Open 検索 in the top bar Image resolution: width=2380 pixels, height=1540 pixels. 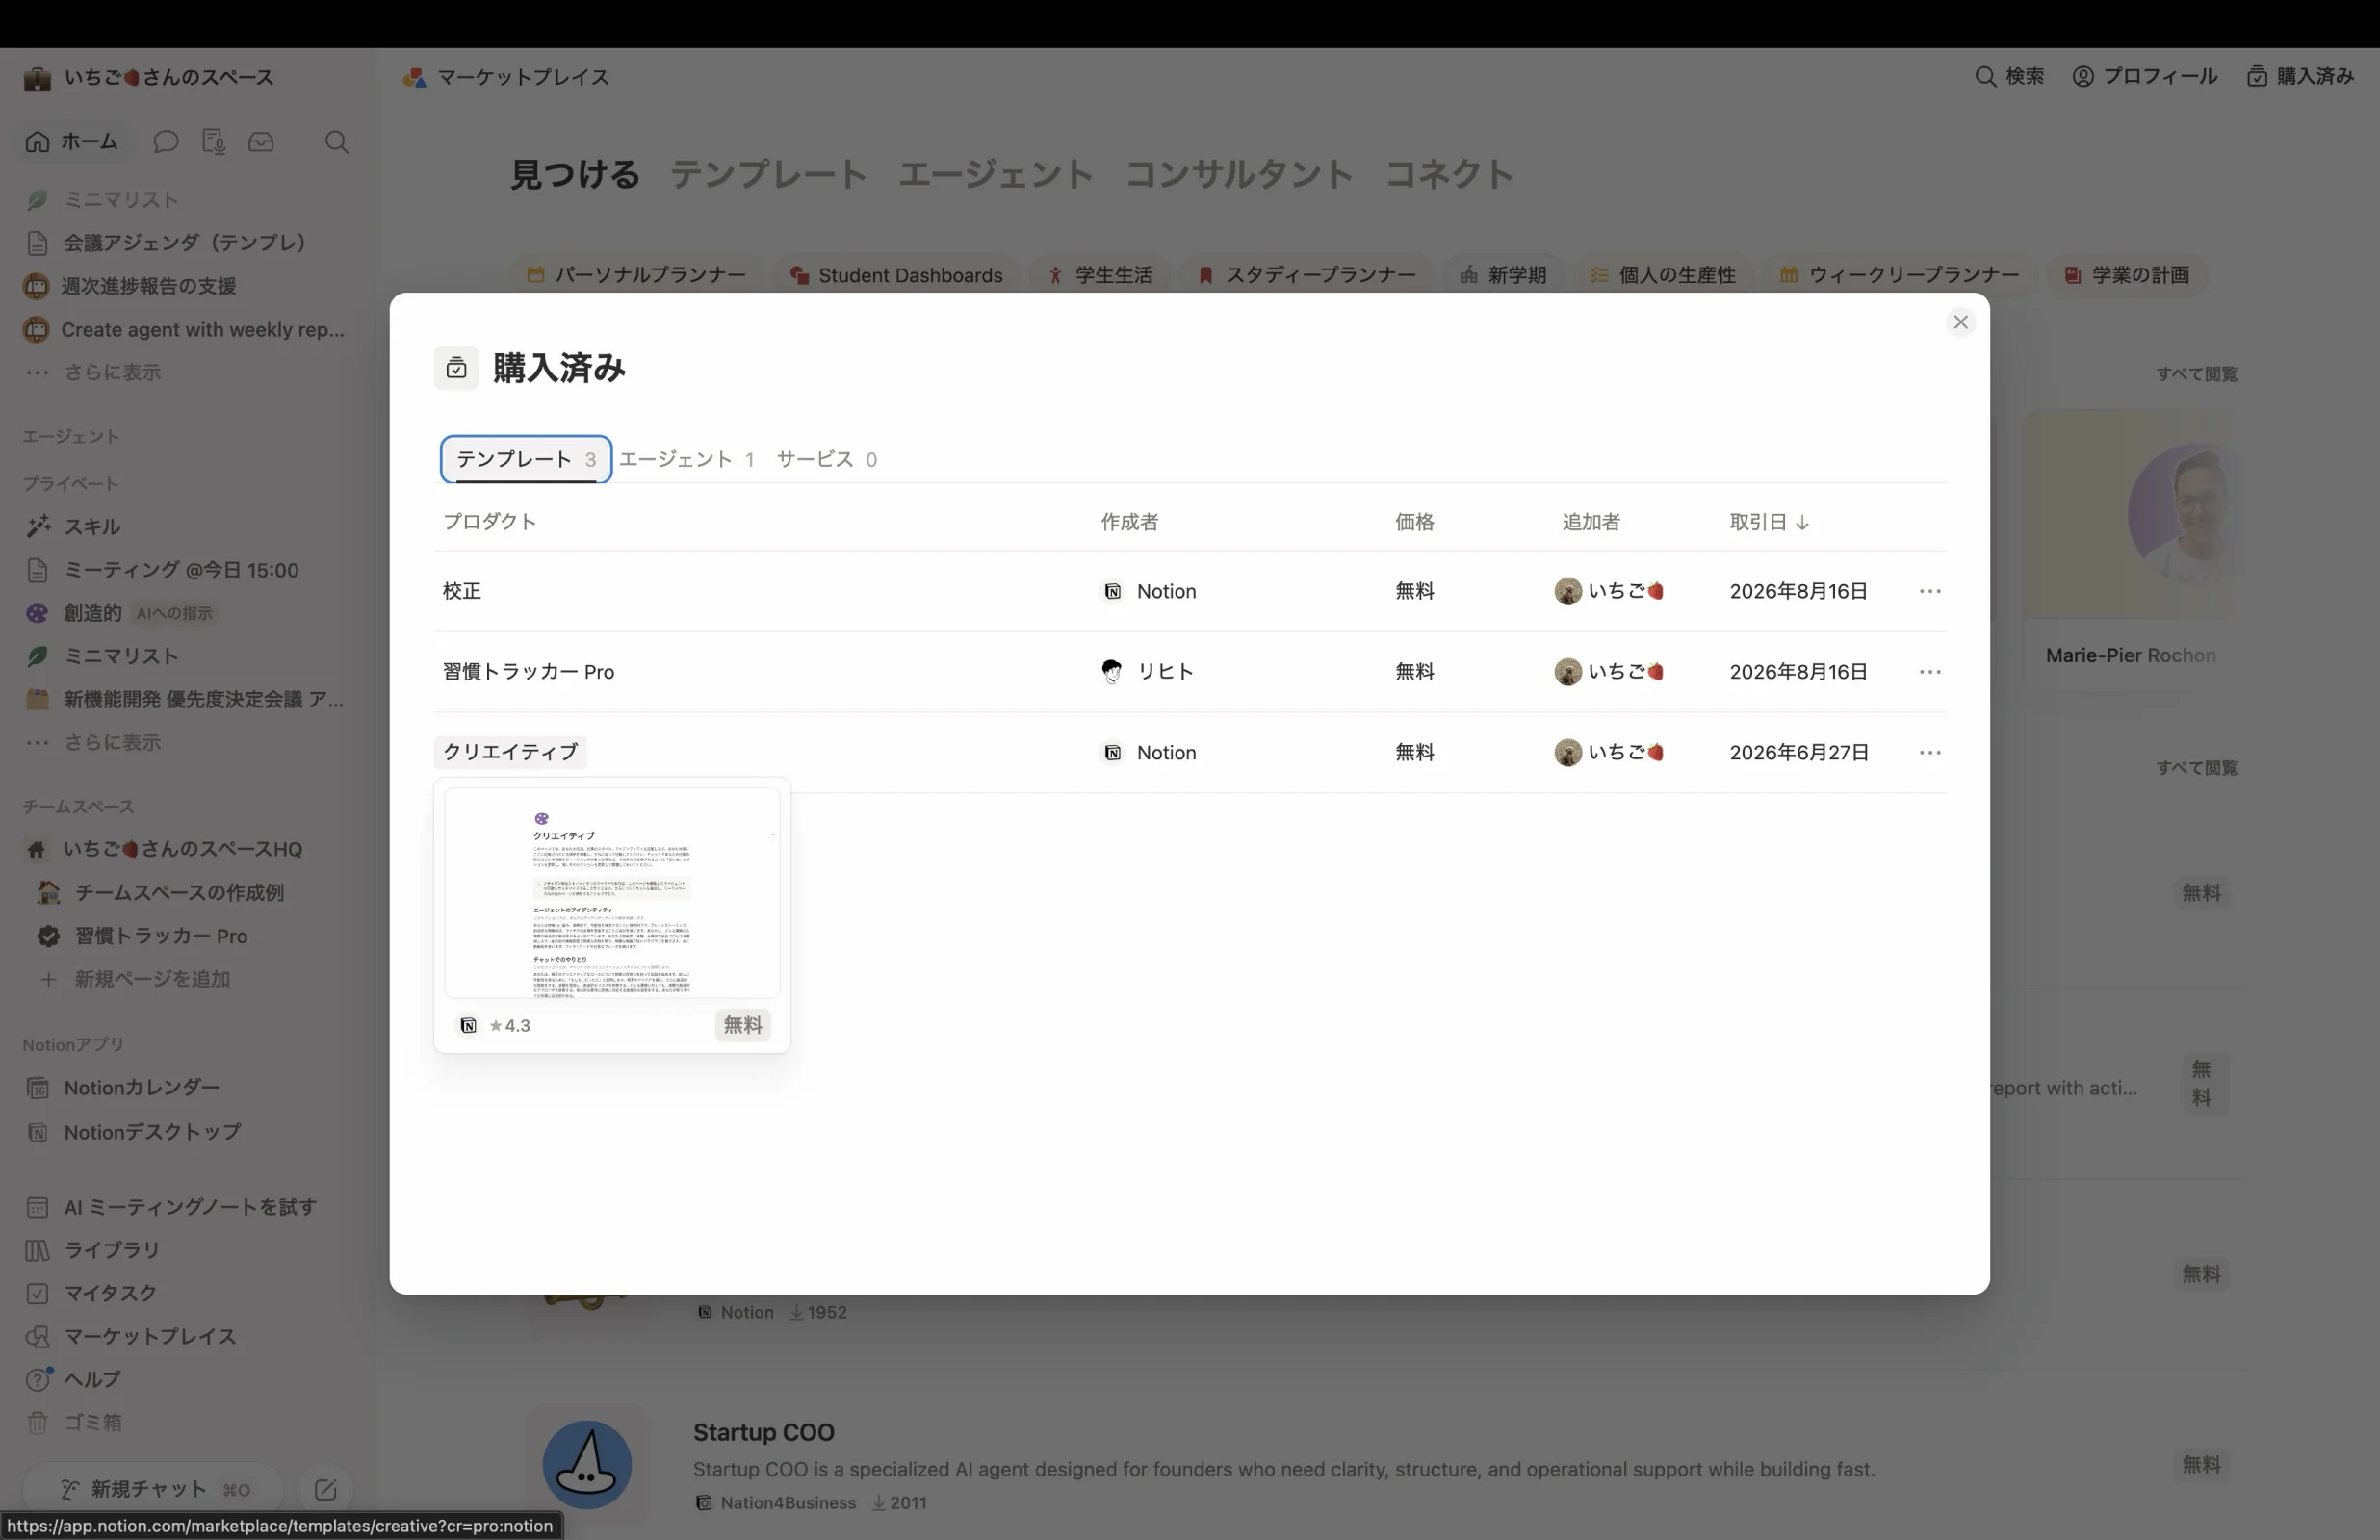click(x=2010, y=76)
